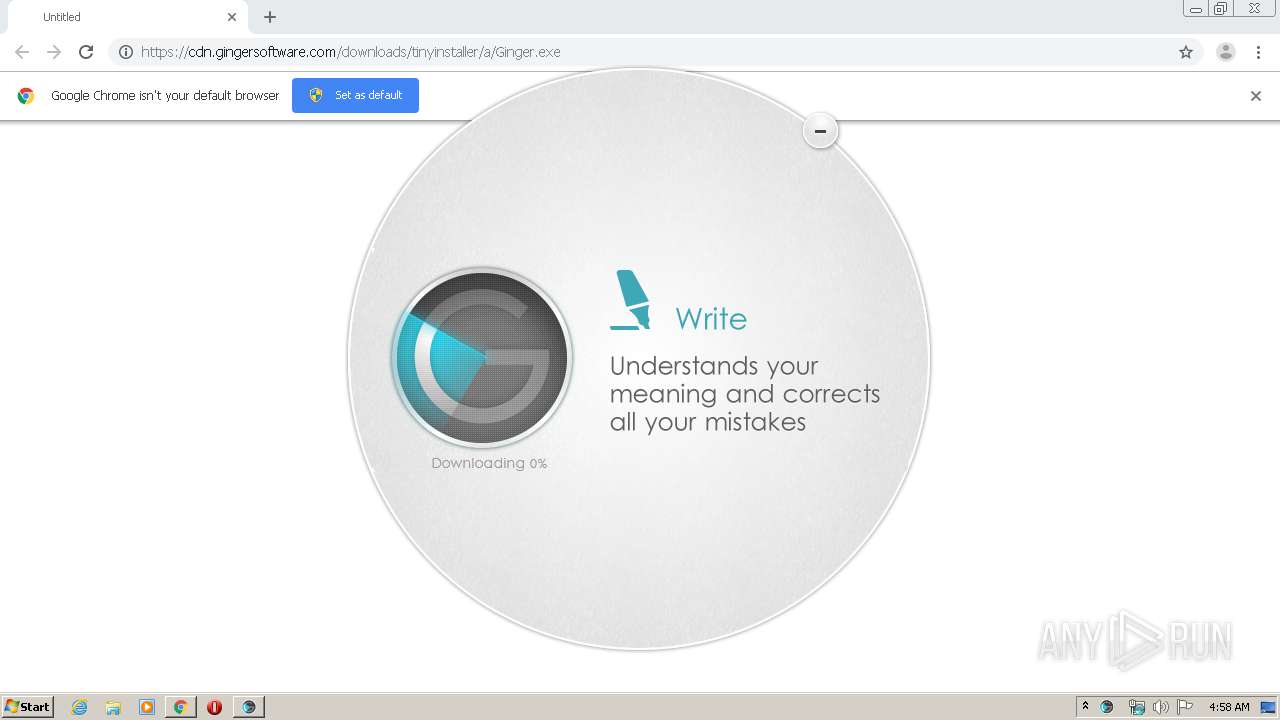
Task: Open Windows Media Player from taskbar
Action: [x=147, y=707]
